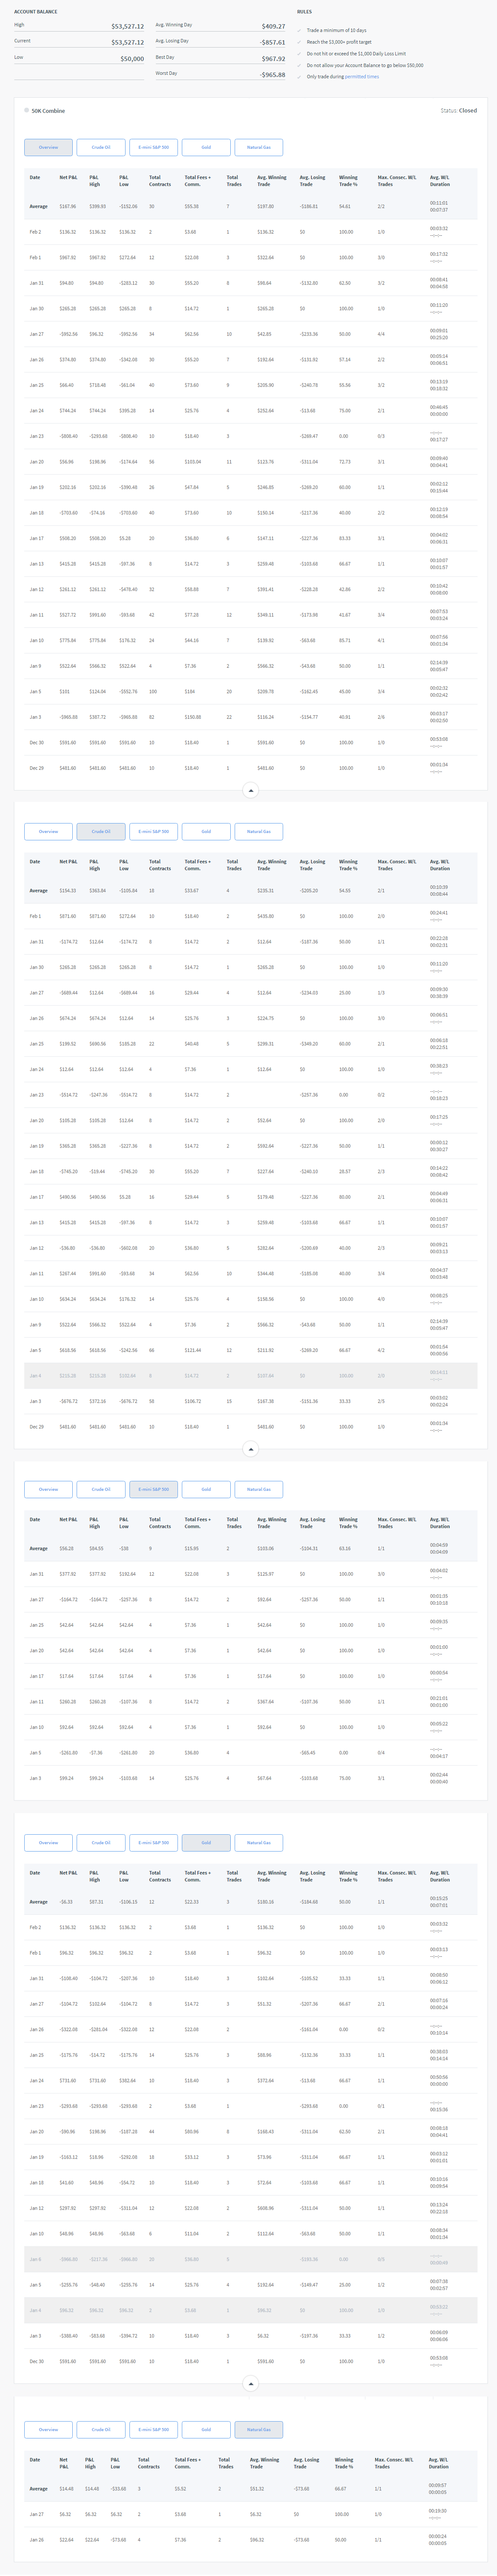Click checkmark beside the account balance below $50,000 rule
The height and width of the screenshot is (2576, 497).
tap(299, 65)
